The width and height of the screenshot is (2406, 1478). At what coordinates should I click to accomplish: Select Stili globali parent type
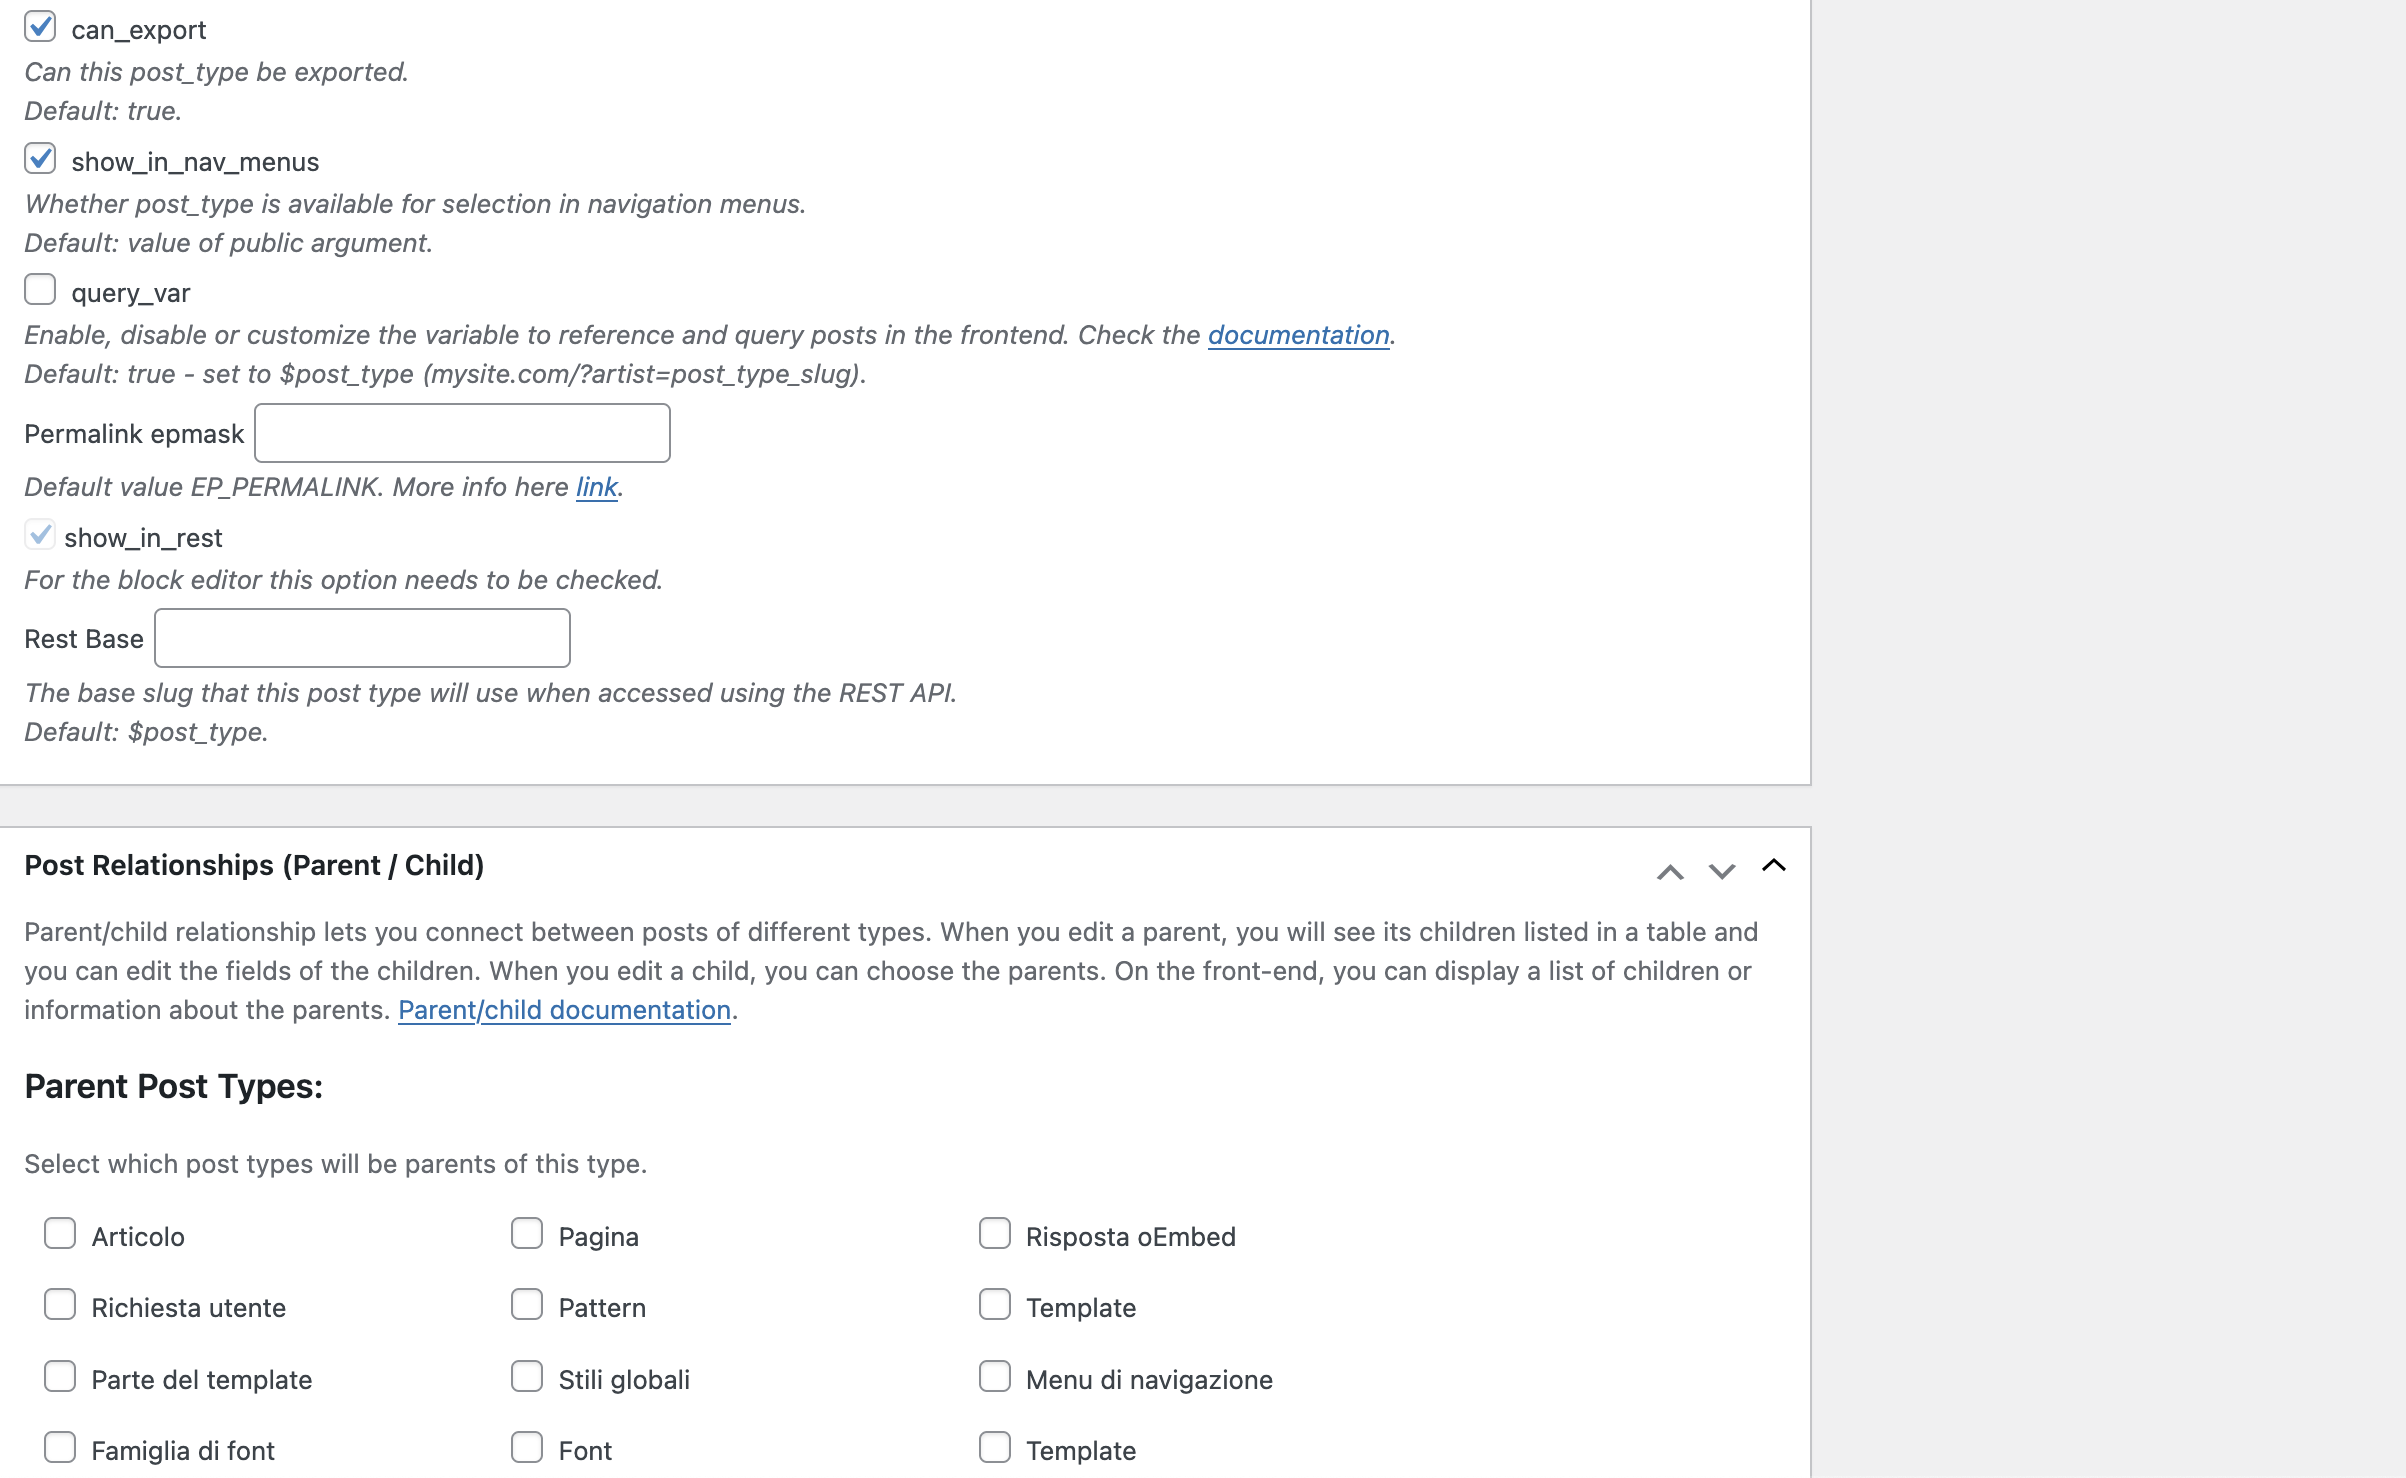pos(527,1377)
